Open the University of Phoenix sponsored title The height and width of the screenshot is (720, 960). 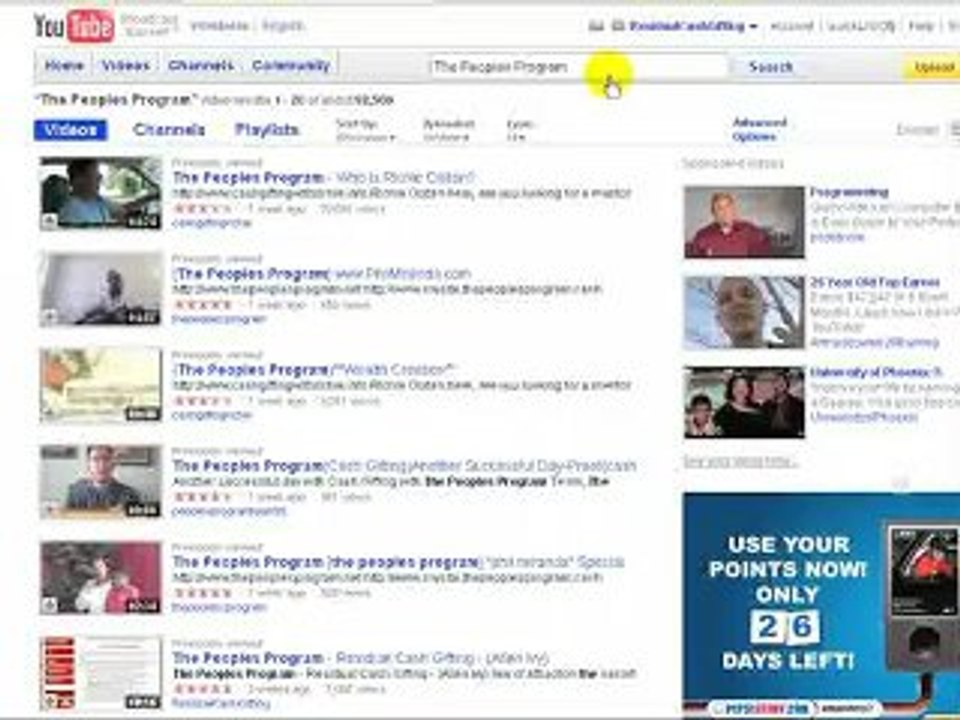pyautogui.click(x=877, y=372)
